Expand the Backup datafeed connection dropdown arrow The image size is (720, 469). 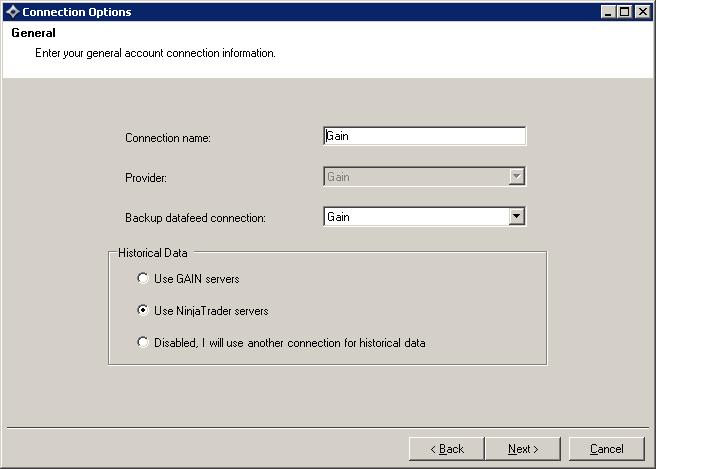(x=516, y=217)
